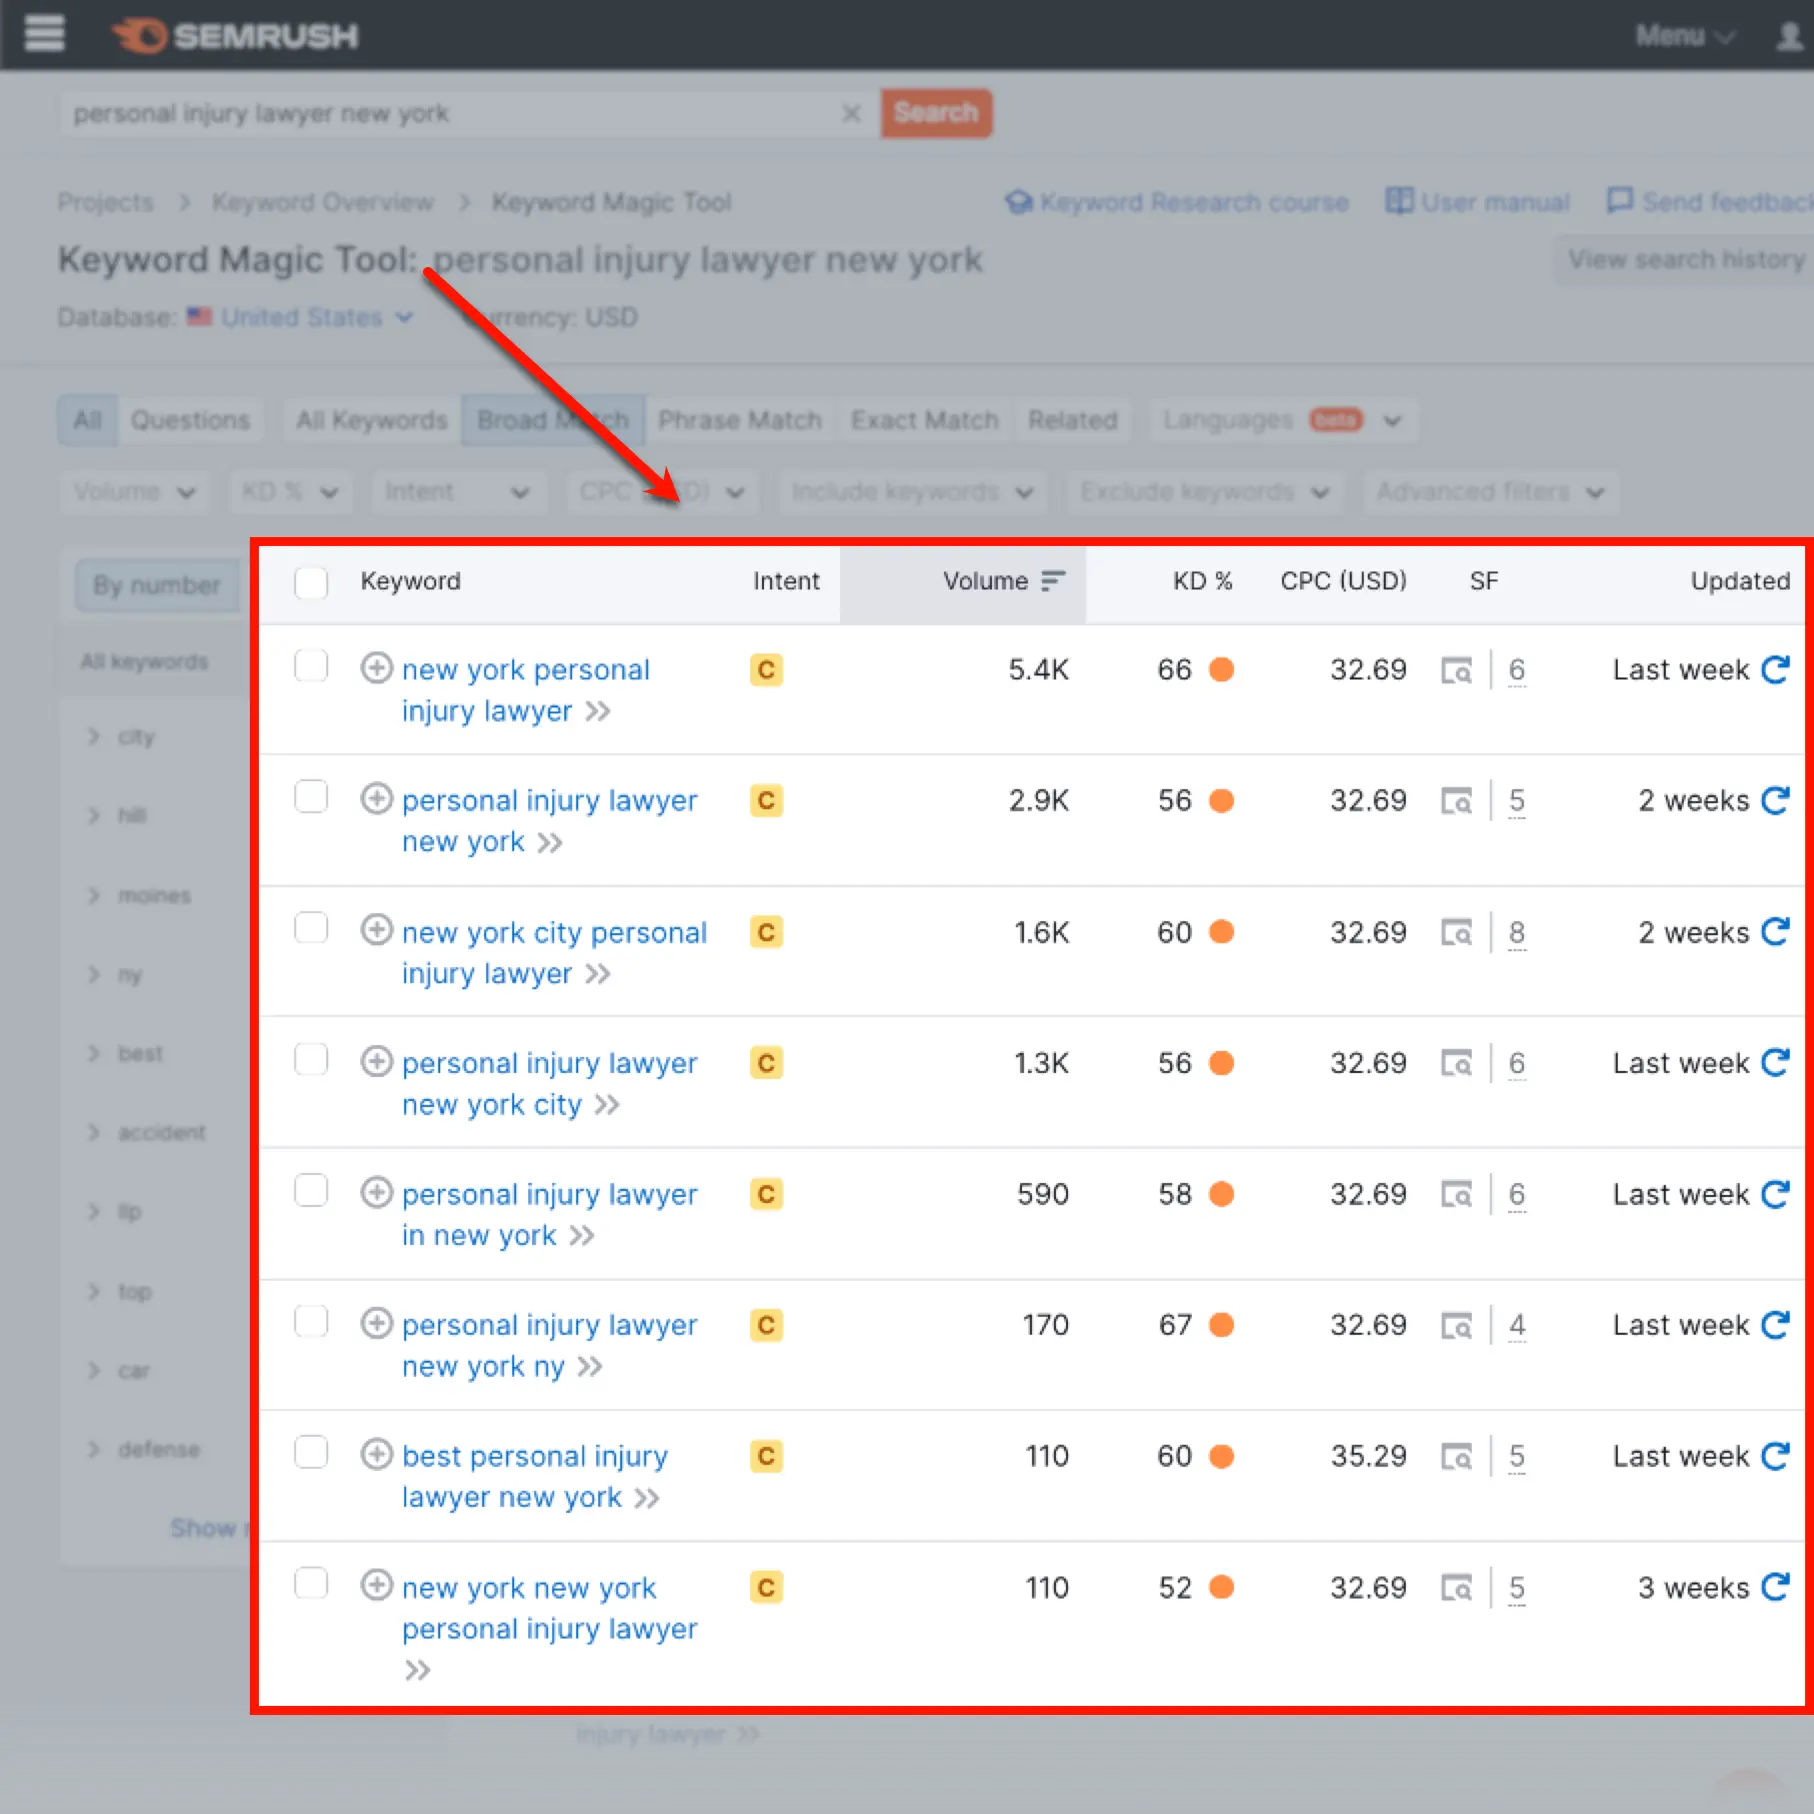The width and height of the screenshot is (1814, 1814).
Task: Check the best personal injury lawyer new york row
Action: [311, 1453]
